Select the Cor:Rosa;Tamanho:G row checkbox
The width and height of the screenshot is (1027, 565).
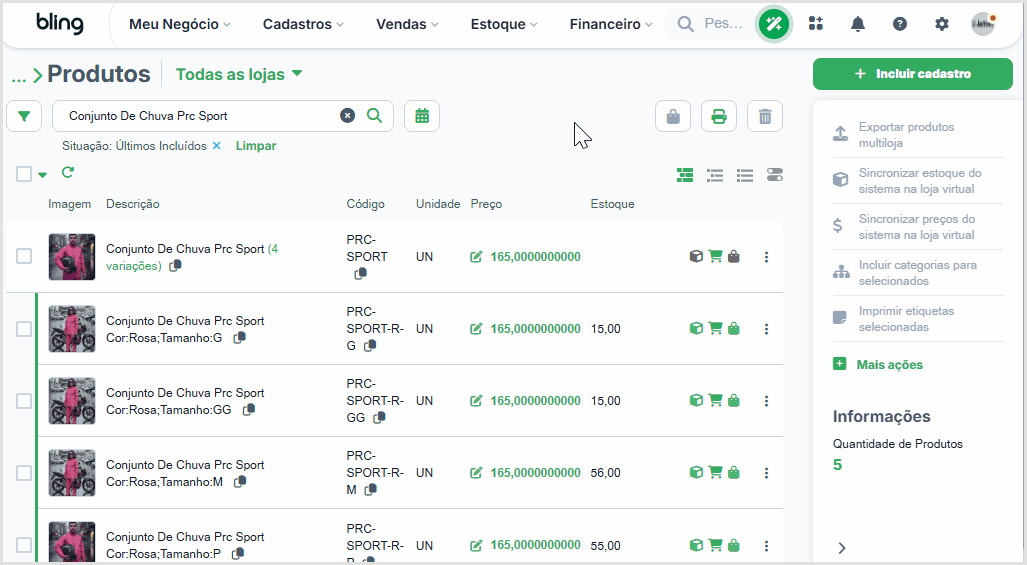click(24, 329)
